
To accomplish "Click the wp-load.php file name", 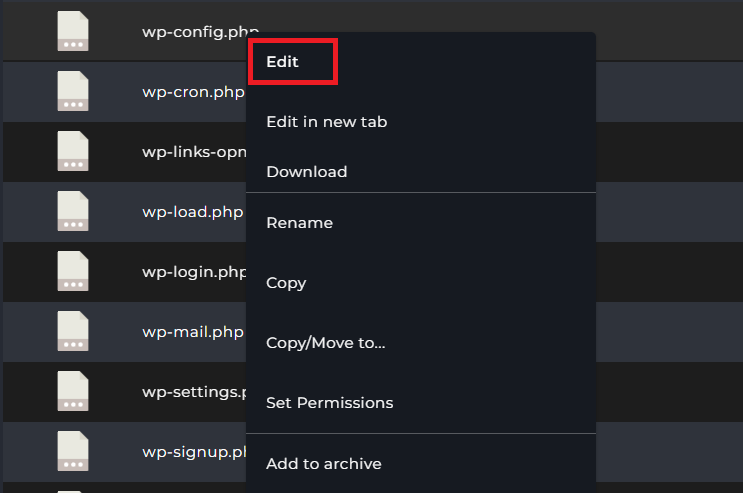I will tap(192, 212).
